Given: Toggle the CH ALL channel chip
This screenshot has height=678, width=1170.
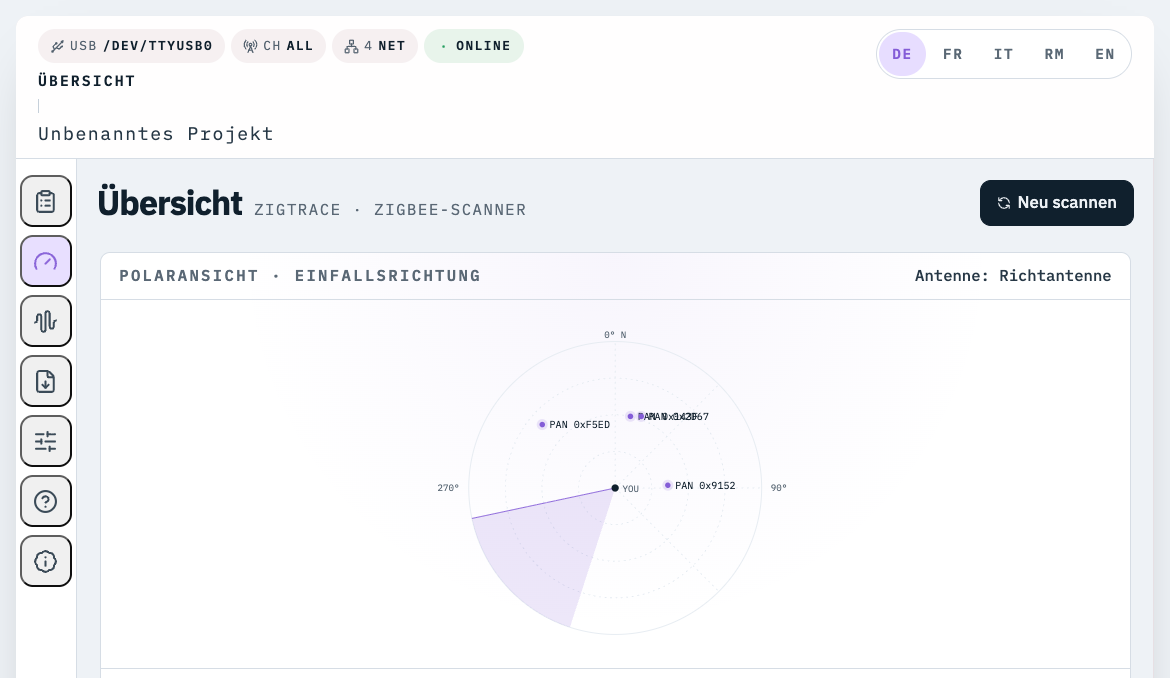Looking at the screenshot, I should click(x=278, y=46).
